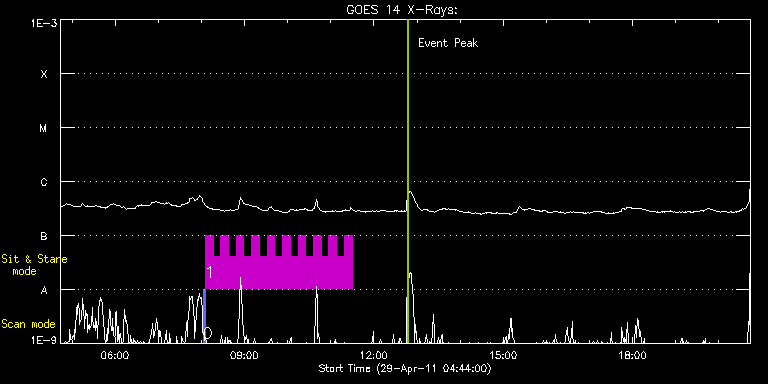768x384 pixels.
Task: Click the 1E-3 upper axis limit label
Action: (x=44, y=23)
